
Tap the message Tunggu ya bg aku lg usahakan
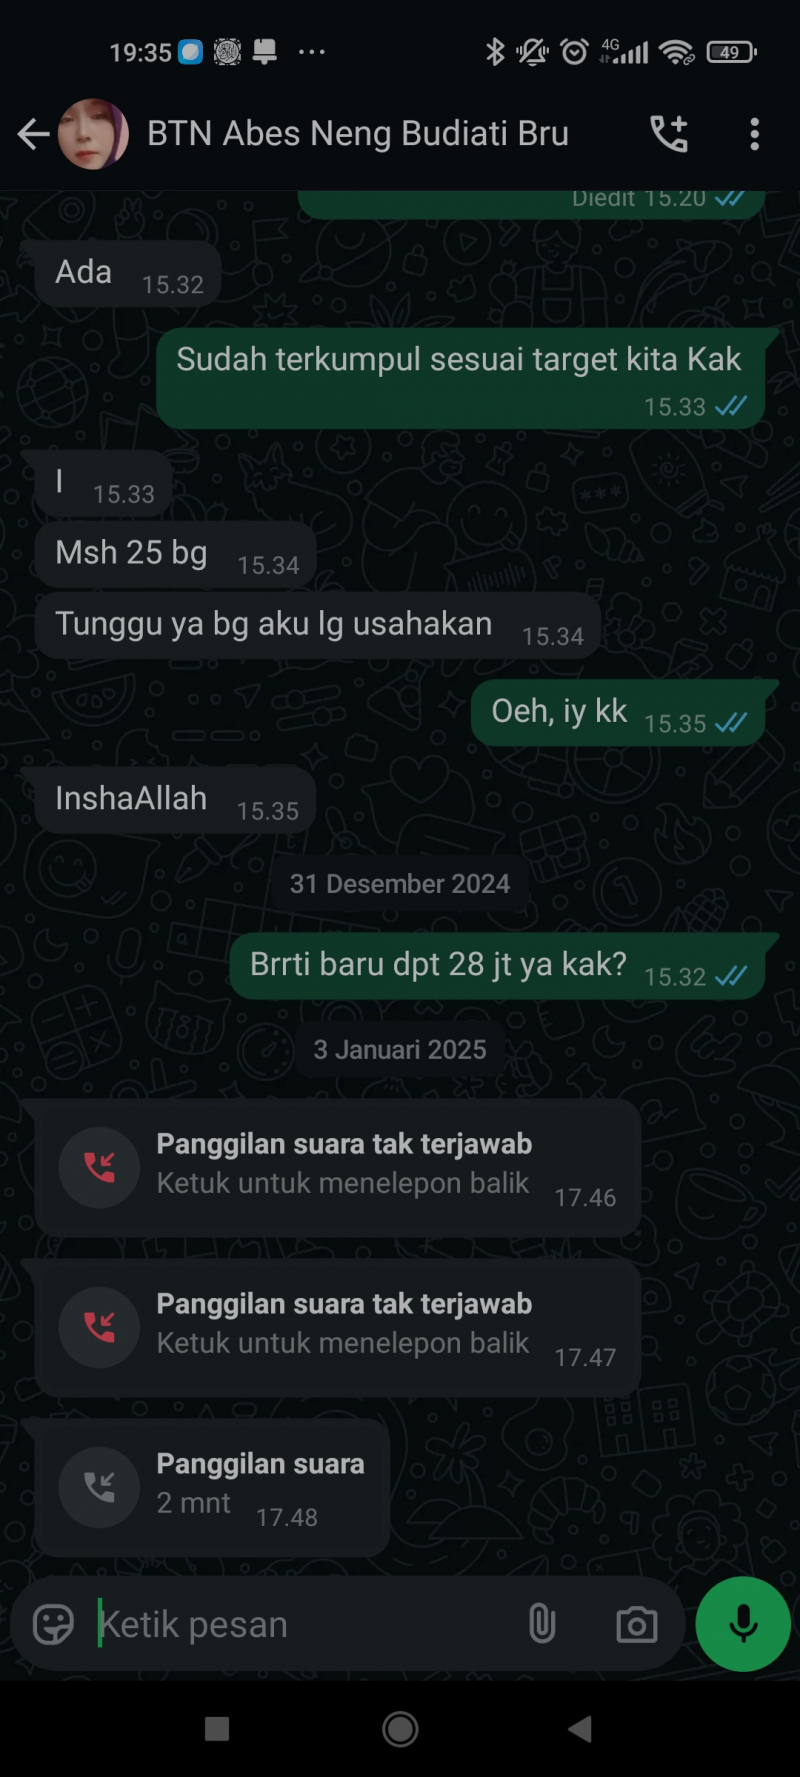(318, 625)
